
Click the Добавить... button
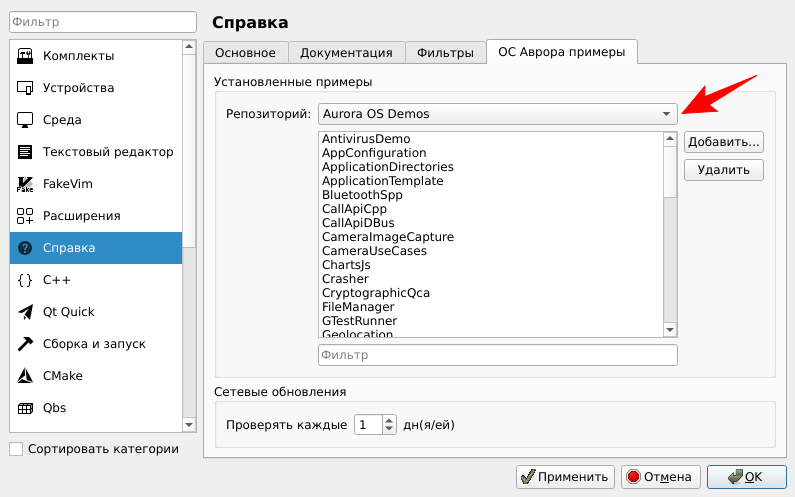click(724, 142)
